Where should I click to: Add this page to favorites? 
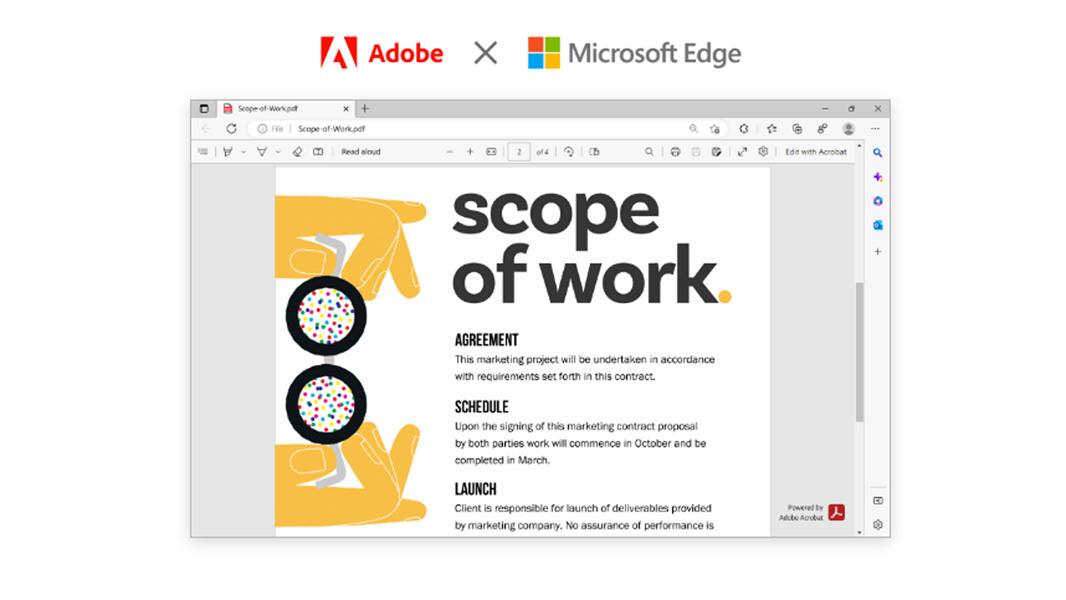click(715, 128)
